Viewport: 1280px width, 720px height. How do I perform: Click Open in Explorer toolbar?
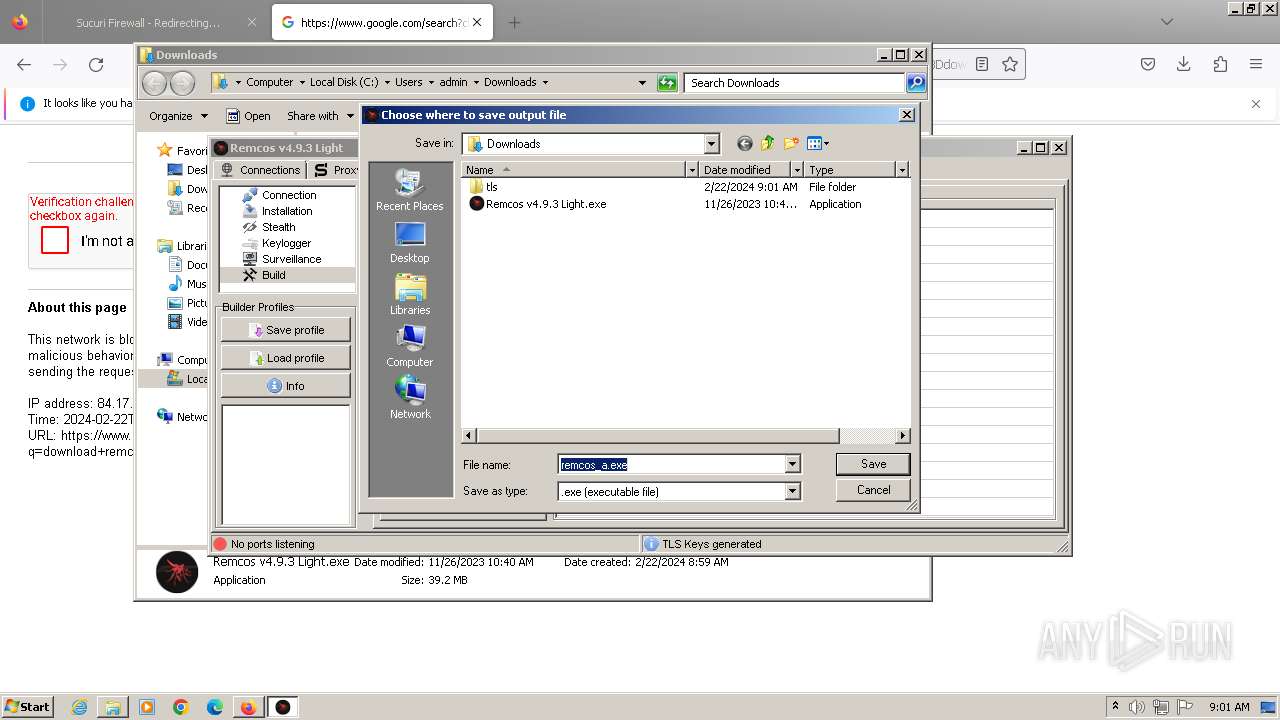248,116
